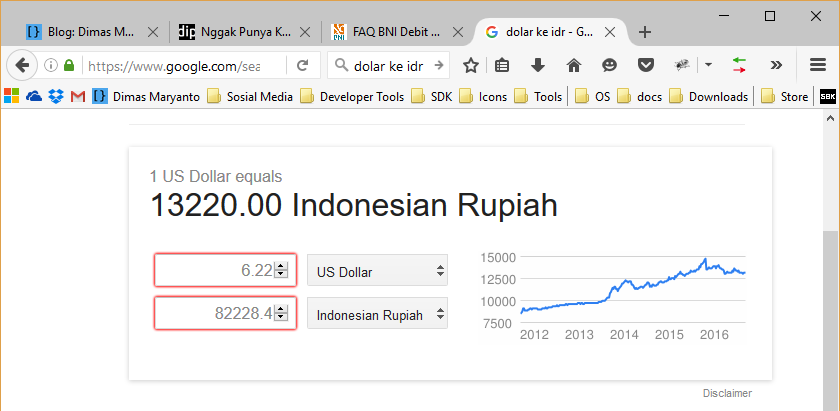Adjust US Dollar amount with spinner arrows

pyautogui.click(x=281, y=270)
